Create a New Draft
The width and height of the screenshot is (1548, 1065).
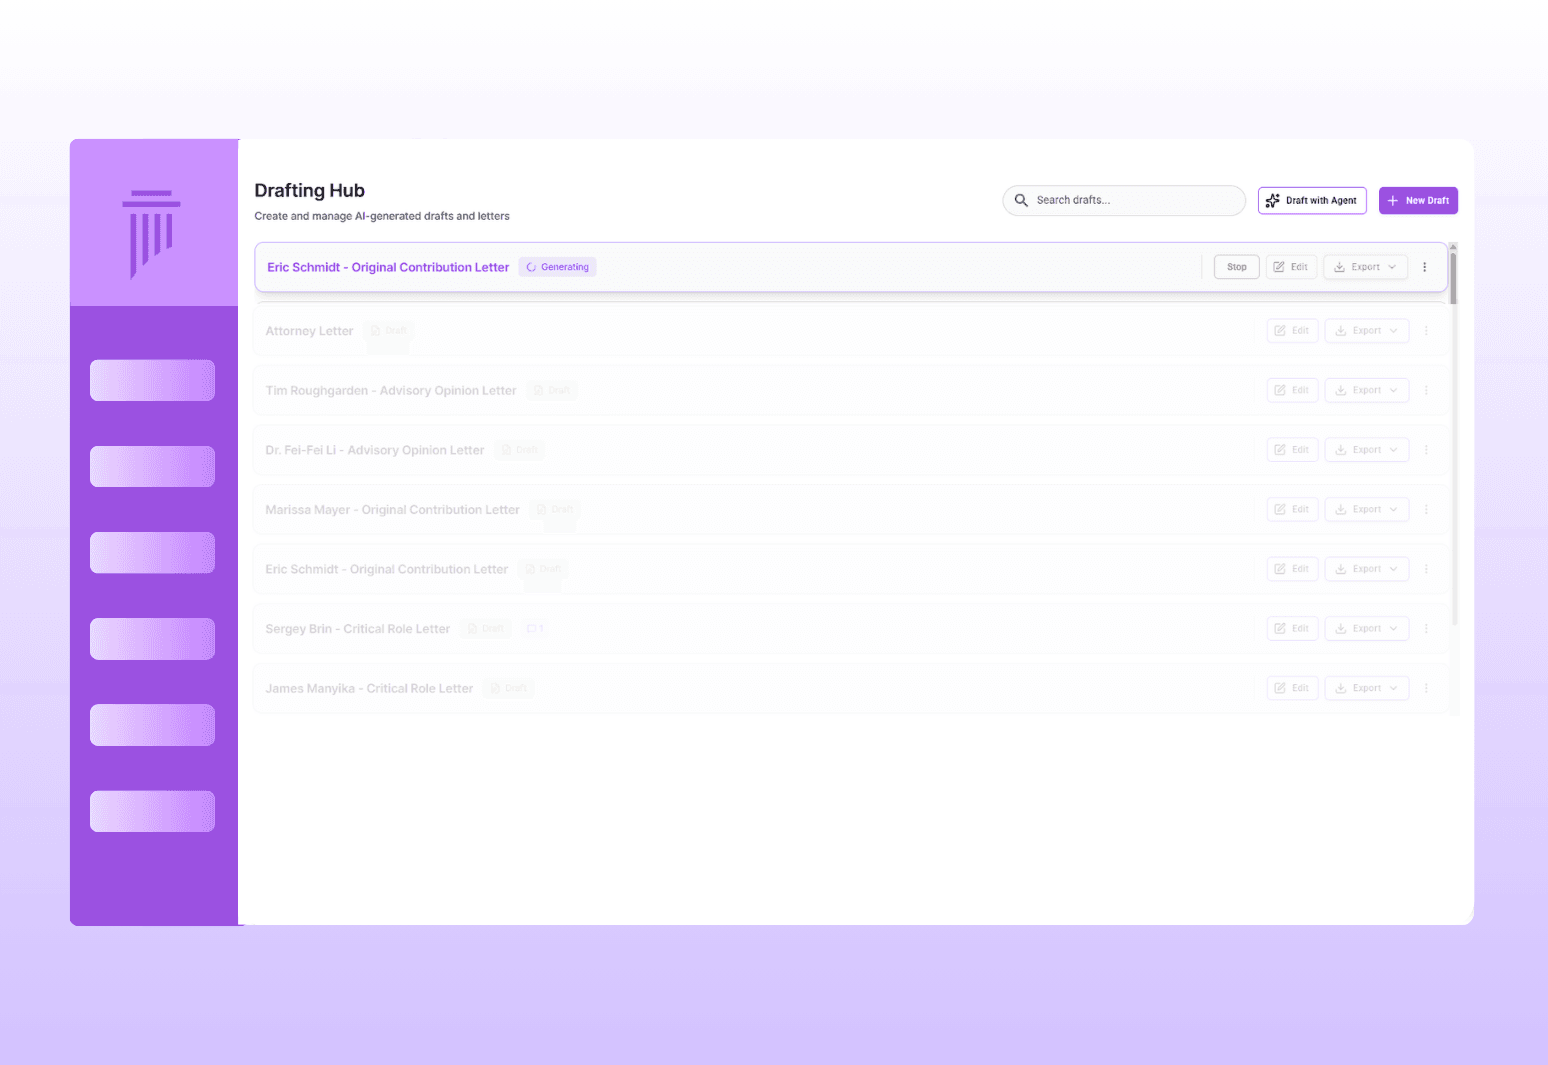[1418, 200]
